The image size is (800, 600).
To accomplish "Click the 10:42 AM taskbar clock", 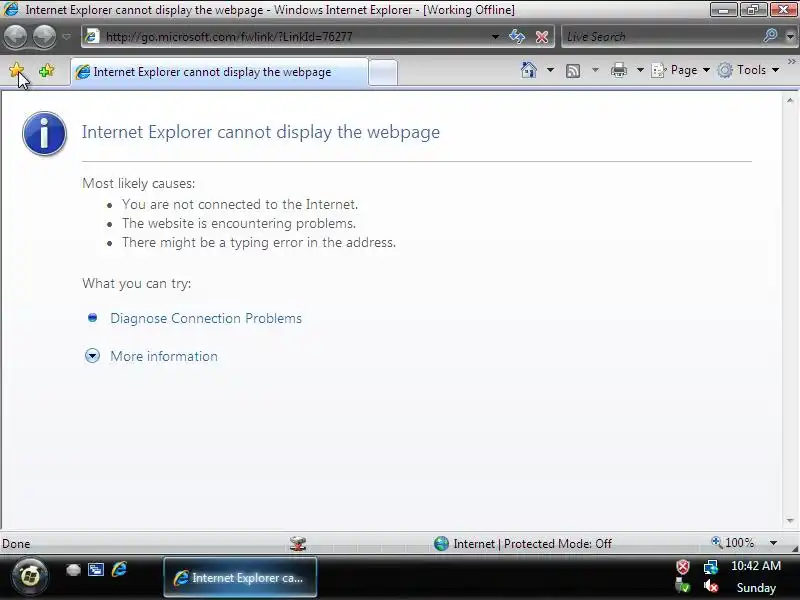I will click(x=756, y=566).
